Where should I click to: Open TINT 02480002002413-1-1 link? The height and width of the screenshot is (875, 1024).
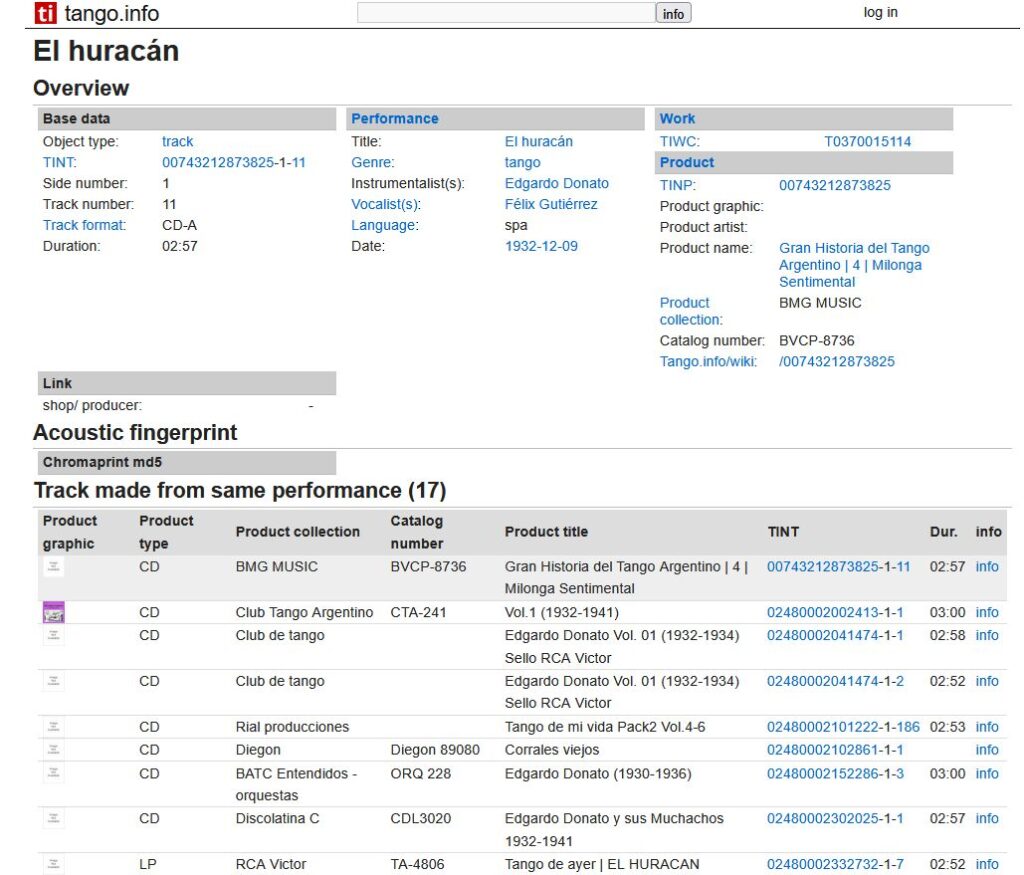[x=835, y=612]
